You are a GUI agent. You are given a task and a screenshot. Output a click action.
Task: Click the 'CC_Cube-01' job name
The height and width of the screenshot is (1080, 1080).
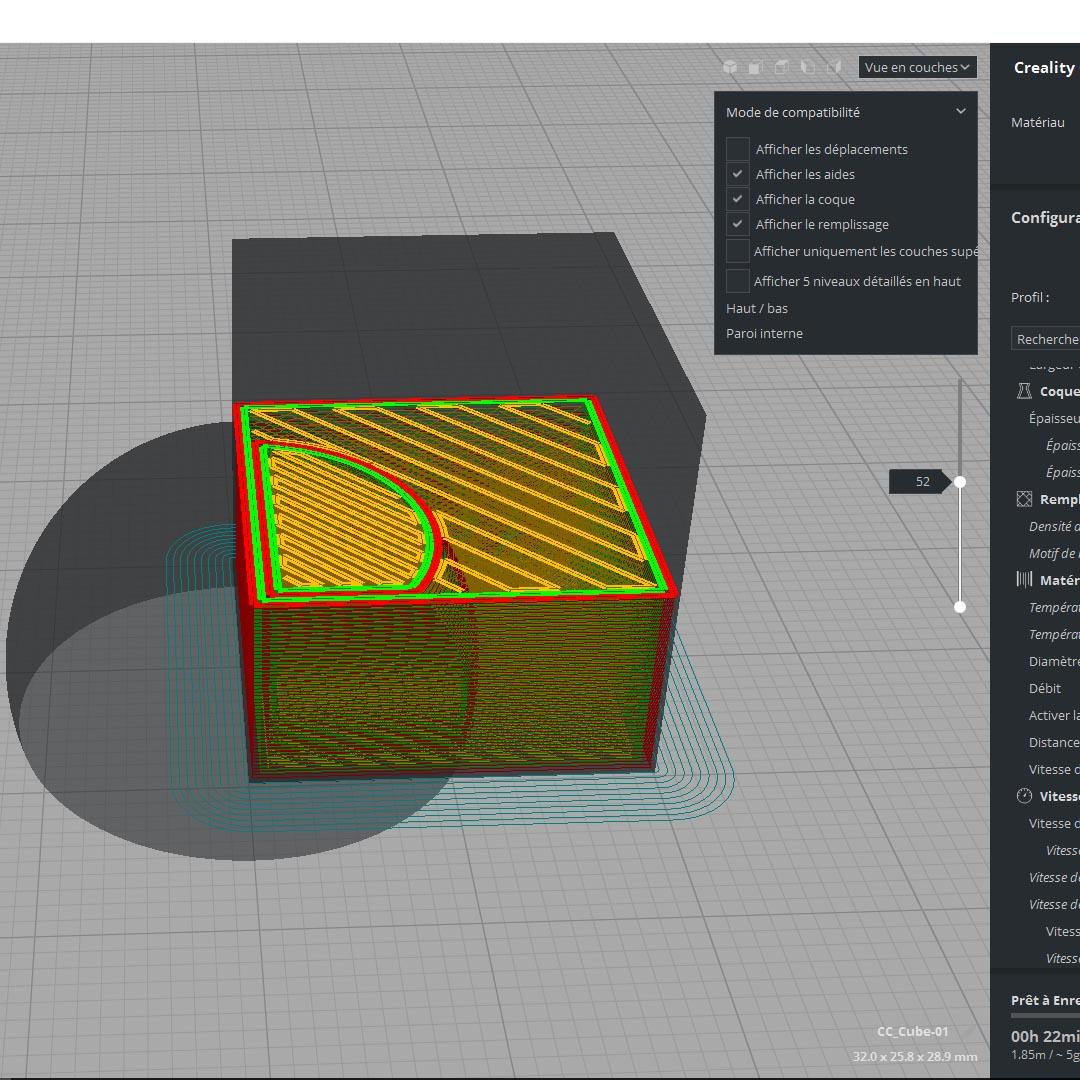913,1031
